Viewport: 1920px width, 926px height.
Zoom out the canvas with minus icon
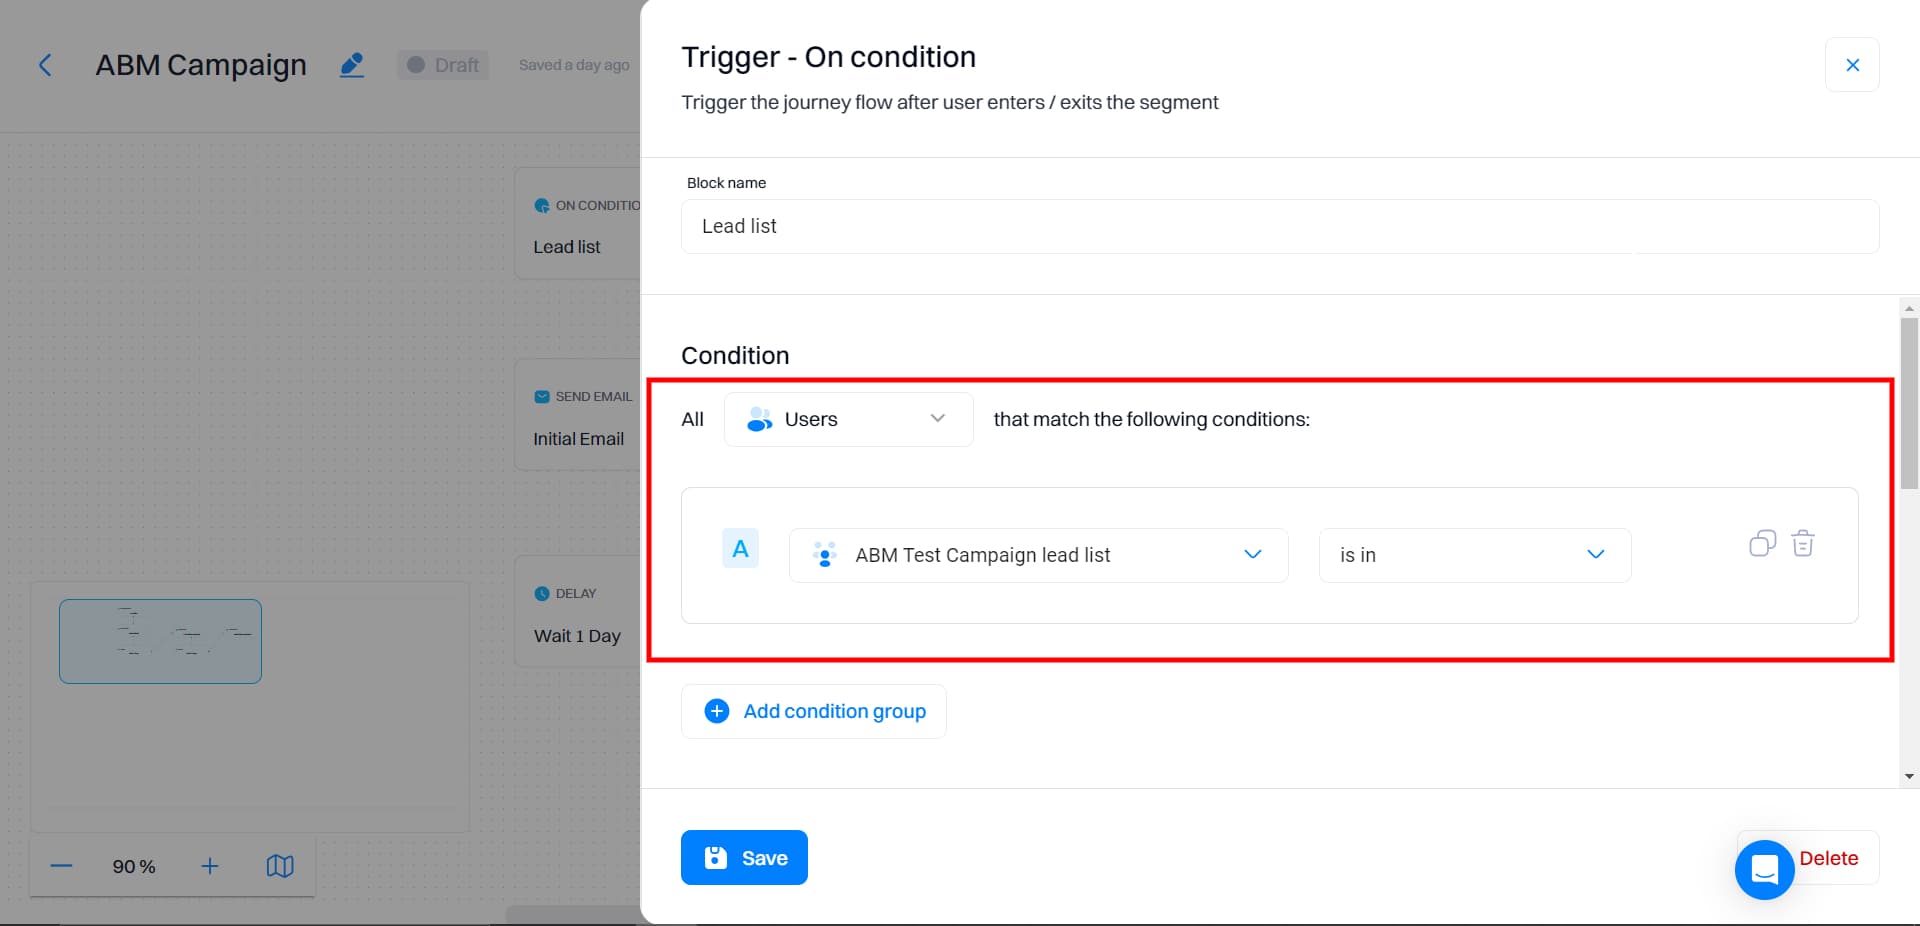pos(61,866)
